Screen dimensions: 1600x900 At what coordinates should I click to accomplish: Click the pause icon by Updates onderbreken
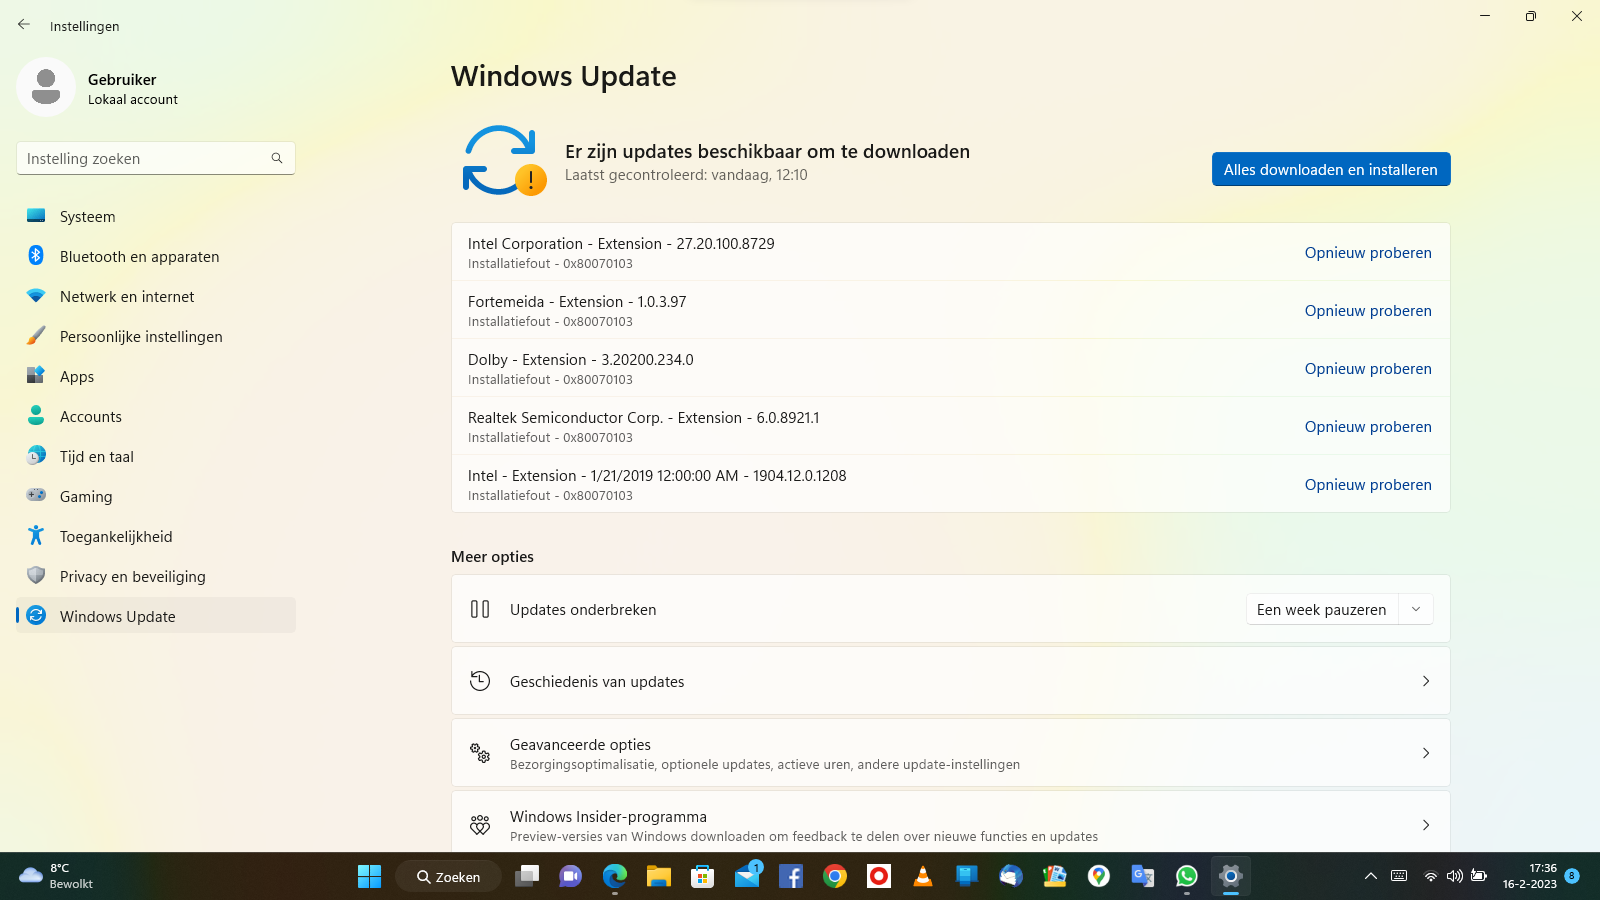pyautogui.click(x=480, y=609)
